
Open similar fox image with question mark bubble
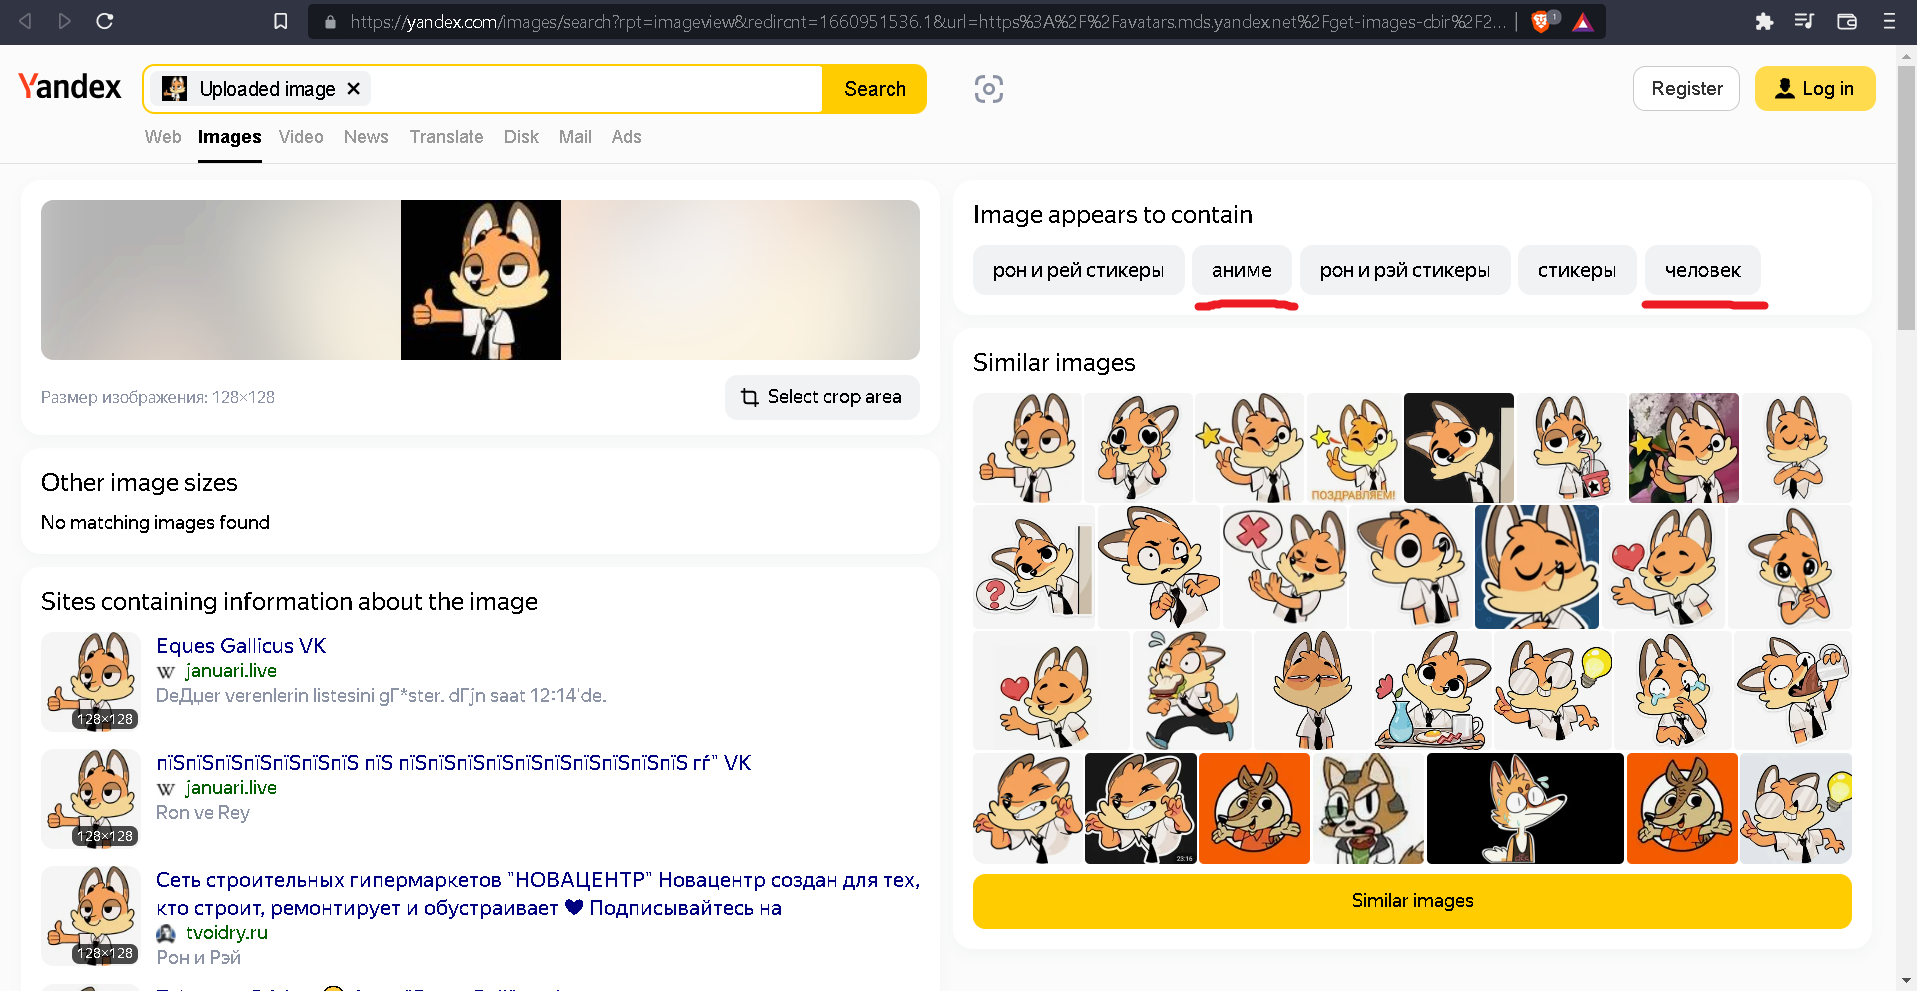click(1034, 567)
